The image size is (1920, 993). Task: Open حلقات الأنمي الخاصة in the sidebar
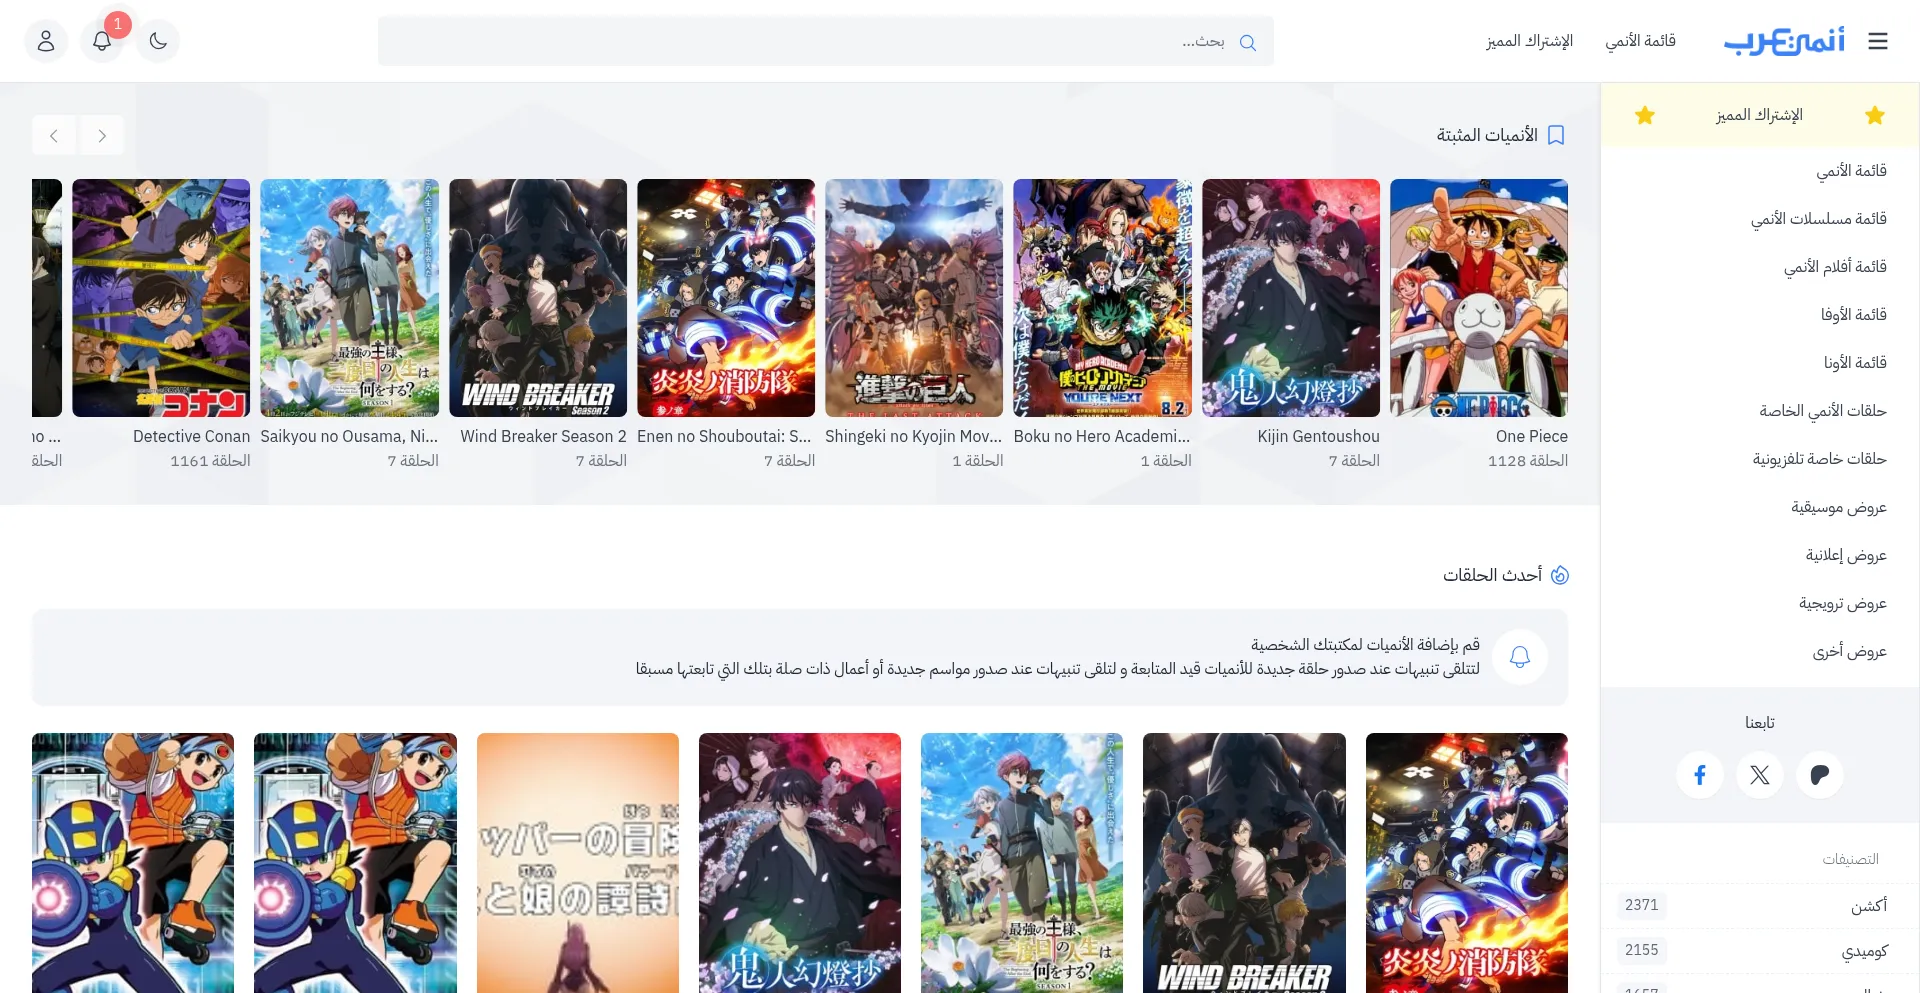tap(1823, 411)
